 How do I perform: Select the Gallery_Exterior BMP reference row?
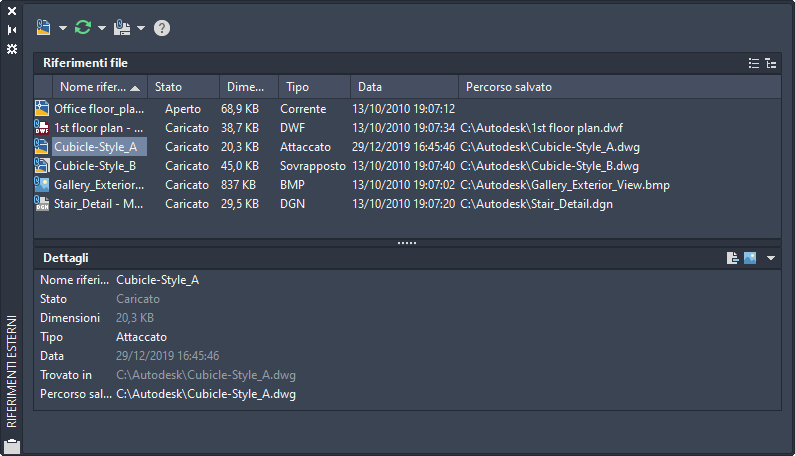coord(95,185)
